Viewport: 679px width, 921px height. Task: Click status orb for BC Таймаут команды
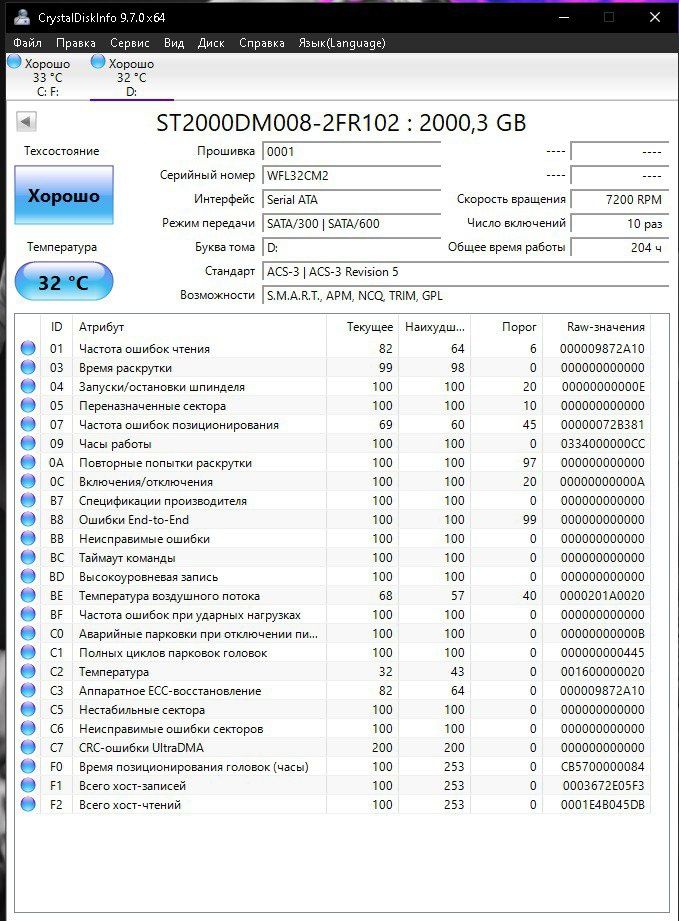[x=28, y=557]
